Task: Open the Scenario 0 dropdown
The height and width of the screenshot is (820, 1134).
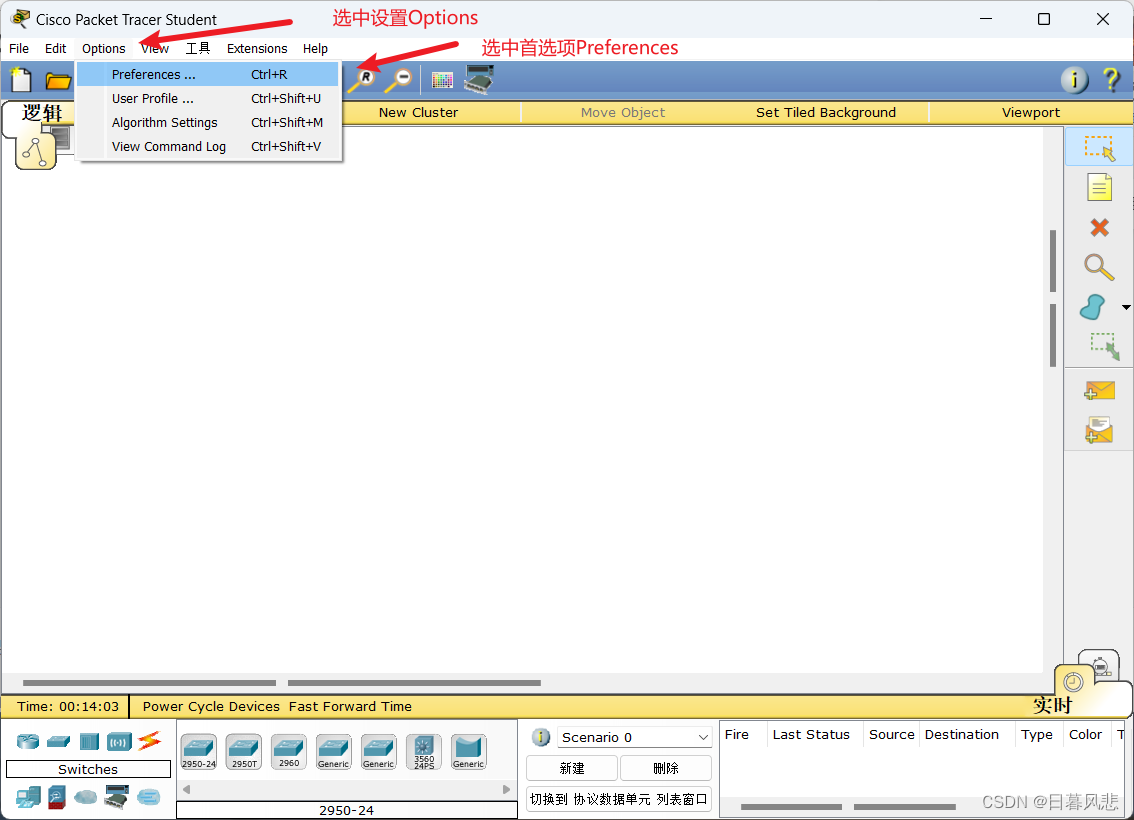Action: pos(634,737)
